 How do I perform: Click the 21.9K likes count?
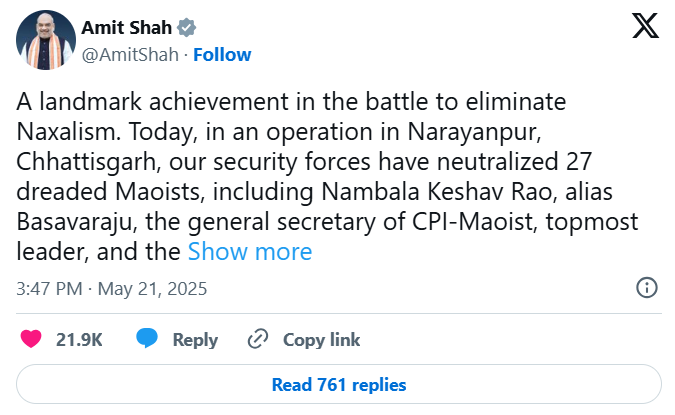(x=79, y=340)
